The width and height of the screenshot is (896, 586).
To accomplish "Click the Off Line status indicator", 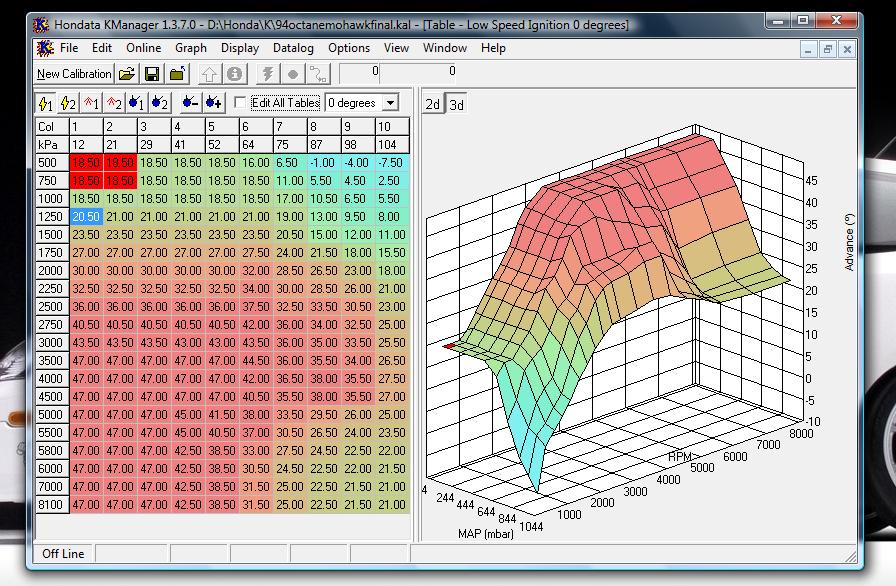I will 63,553.
